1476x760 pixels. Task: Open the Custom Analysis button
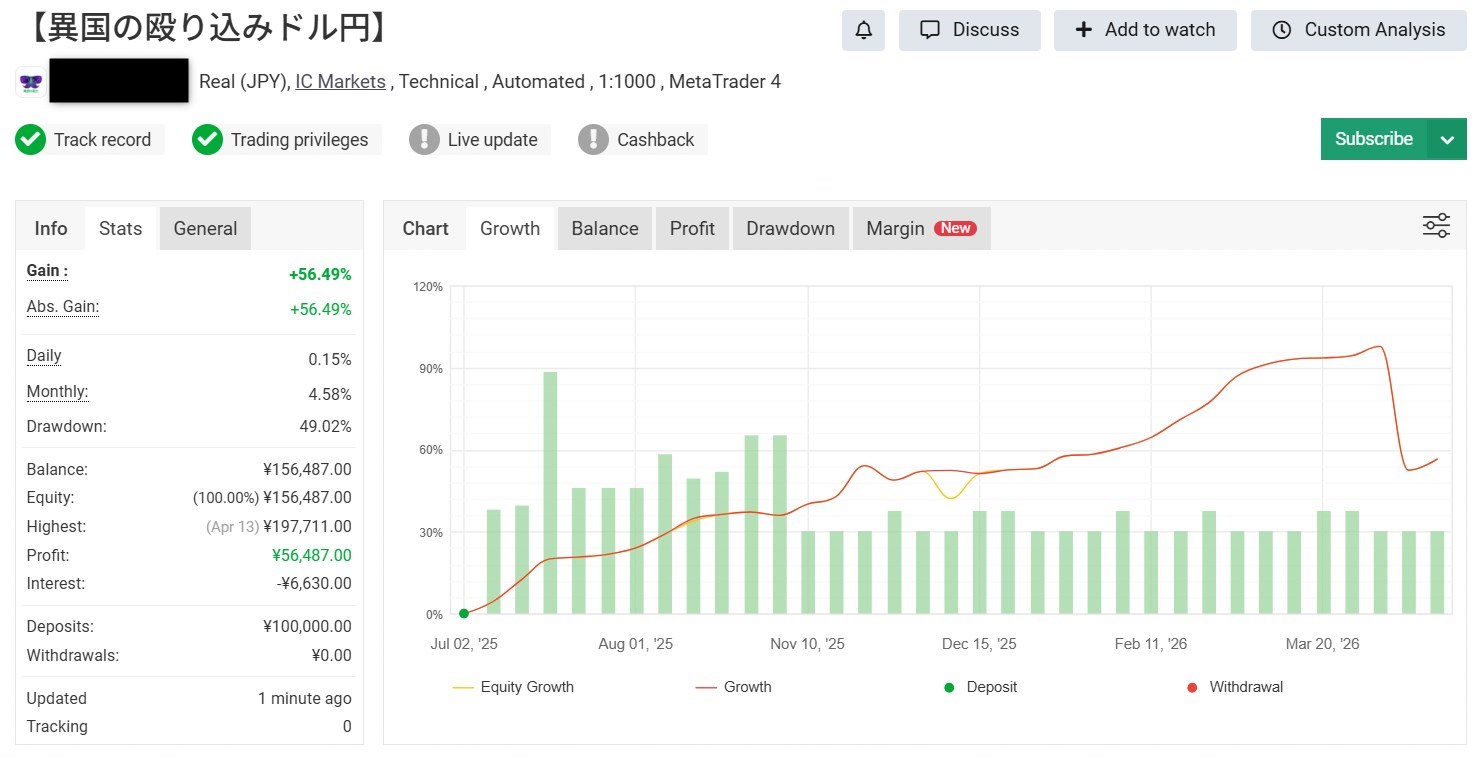tap(1358, 30)
